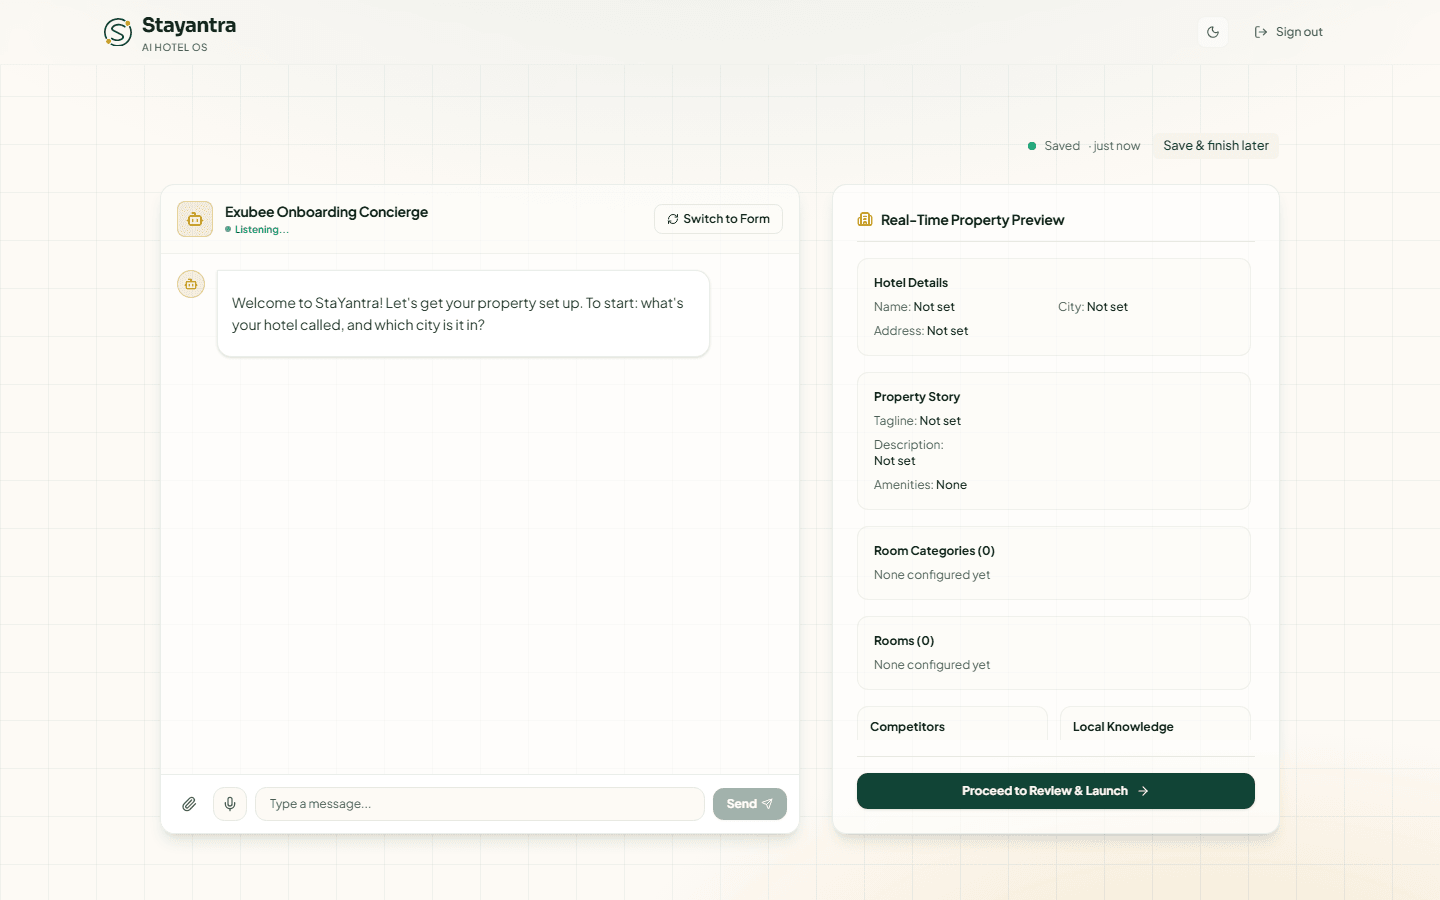Click the Rooms (0) heading
This screenshot has width=1440, height=900.
click(904, 641)
